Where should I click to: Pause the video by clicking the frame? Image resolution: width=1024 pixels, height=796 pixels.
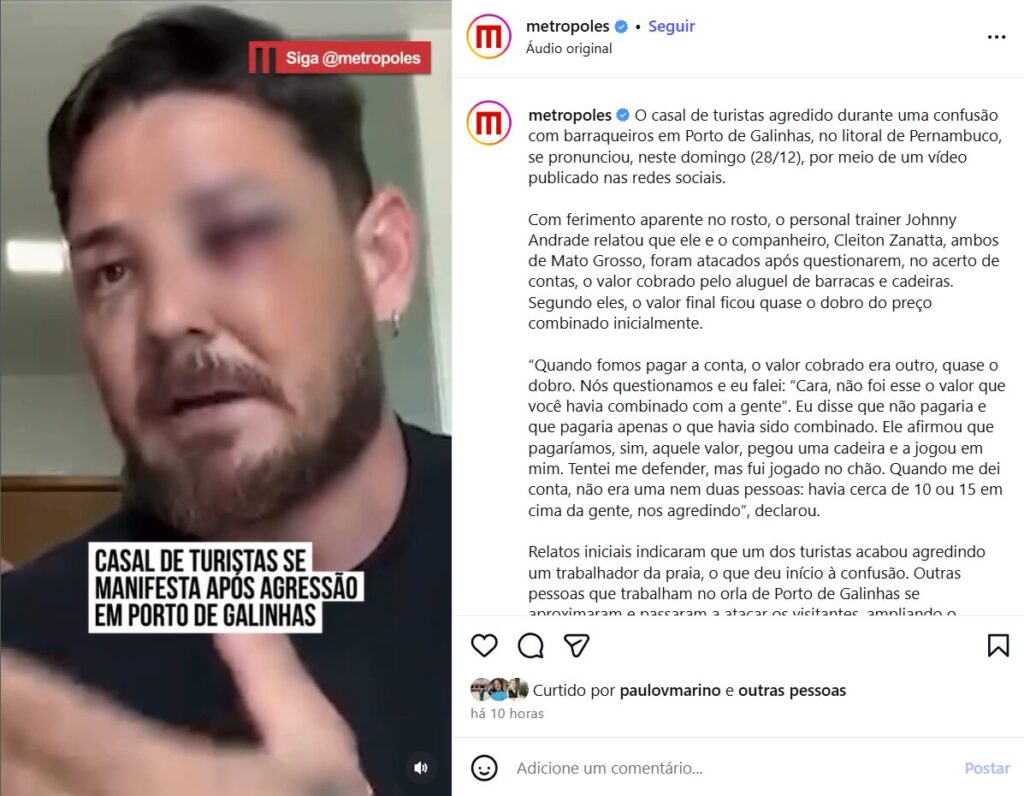tap(225, 398)
